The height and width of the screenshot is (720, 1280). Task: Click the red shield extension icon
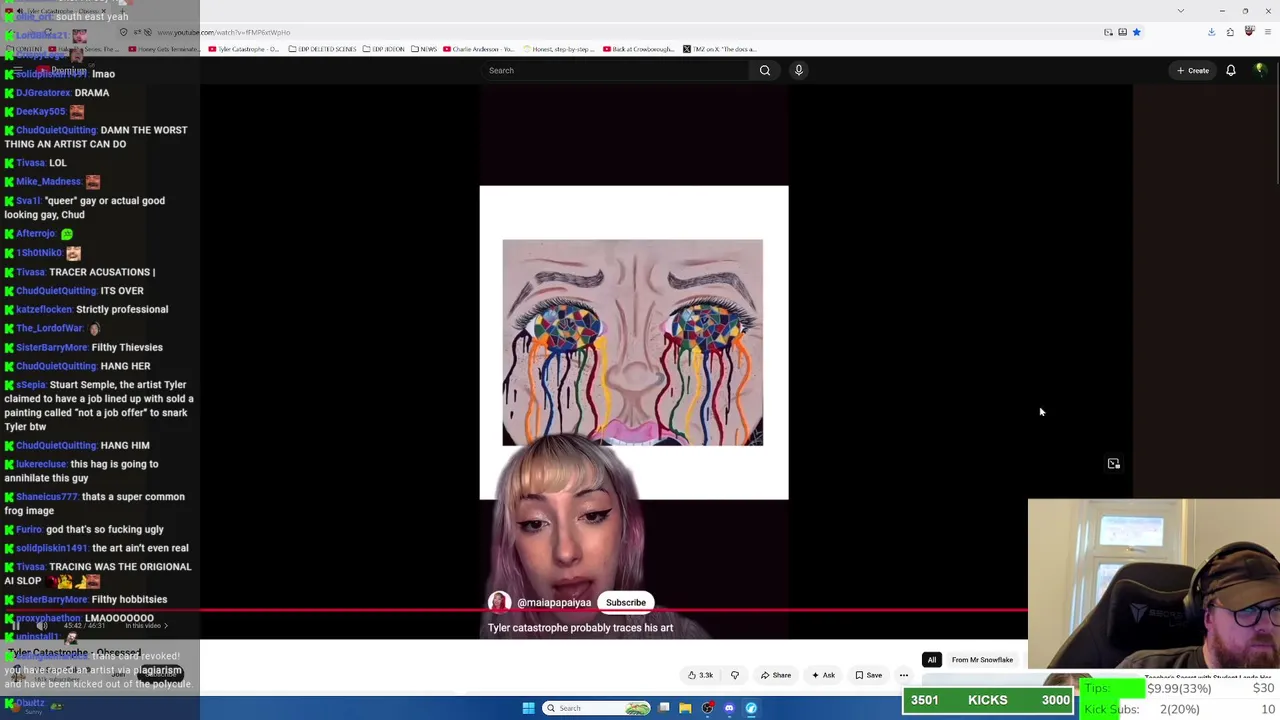(x=1249, y=32)
